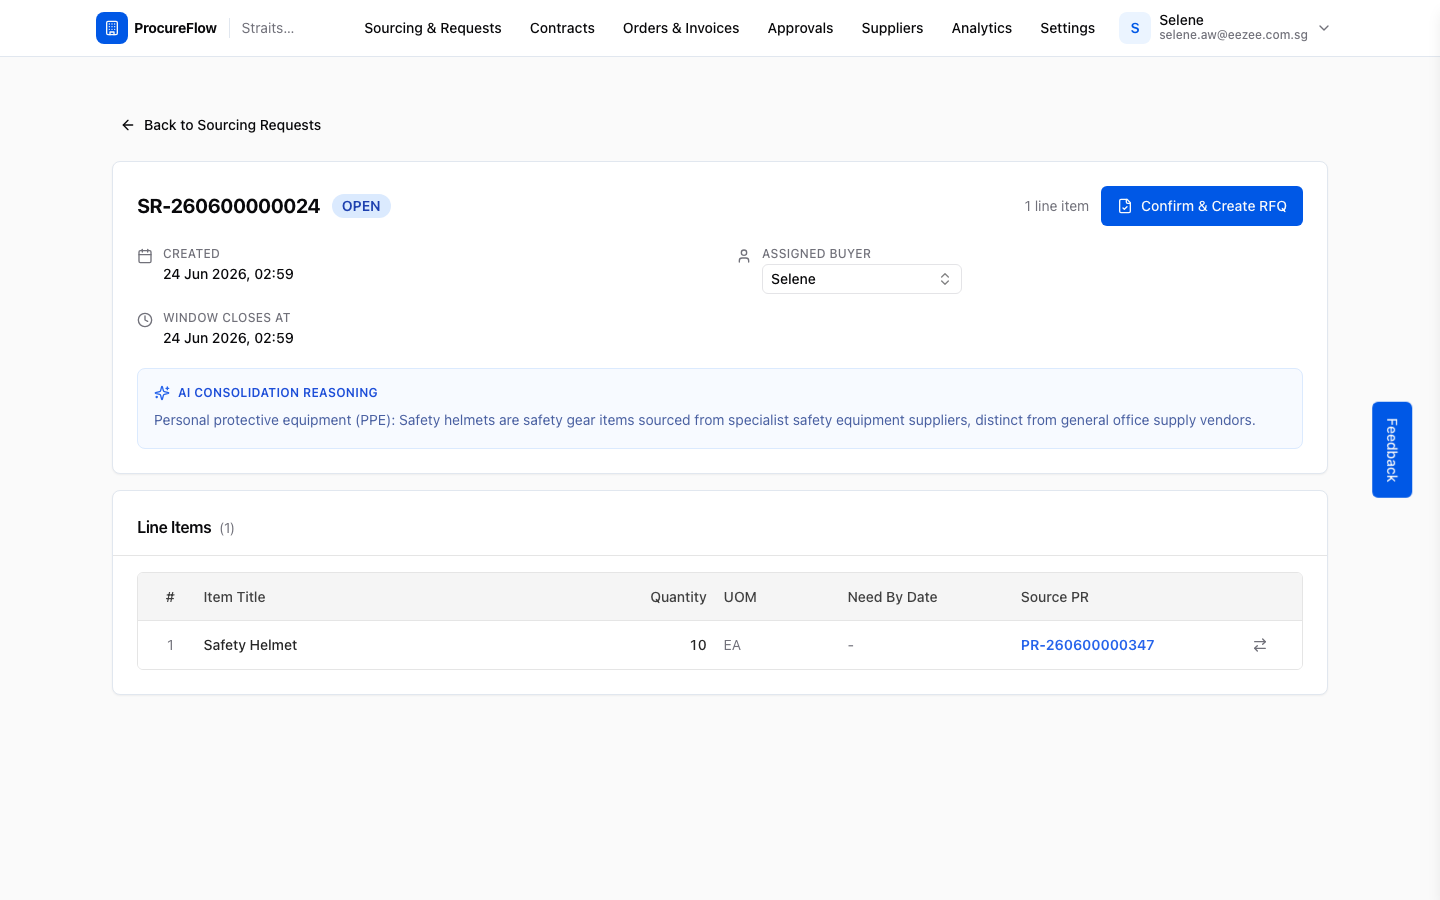Click the swap icon in Safety Helmet row
The width and height of the screenshot is (1440, 900).
click(x=1260, y=645)
